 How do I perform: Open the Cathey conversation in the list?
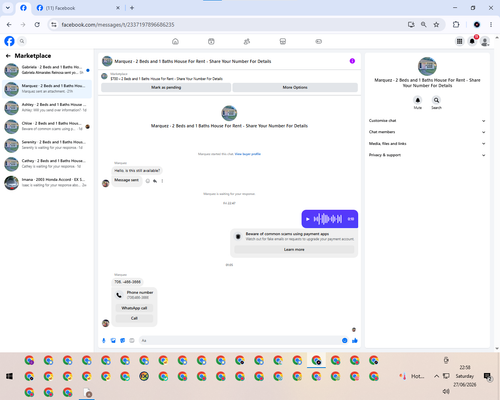tap(47, 164)
